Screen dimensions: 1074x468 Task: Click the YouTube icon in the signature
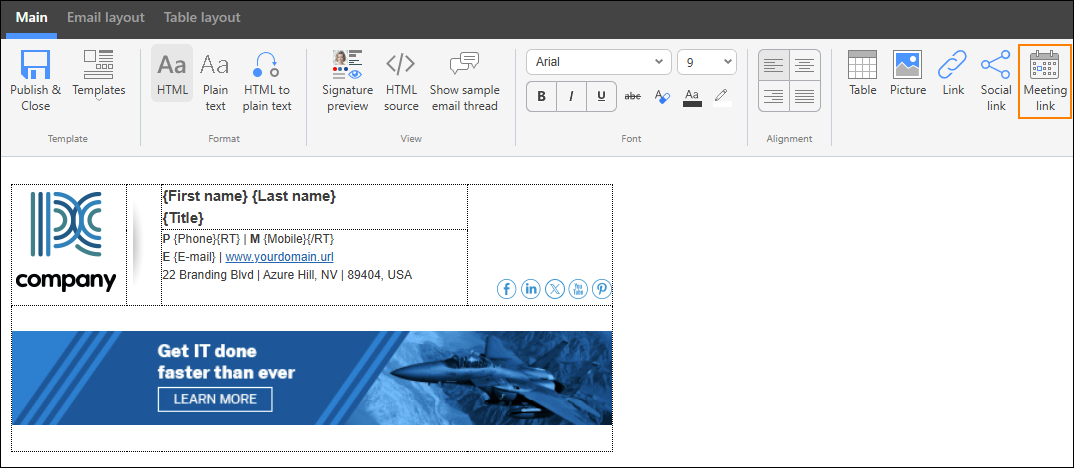[577, 289]
